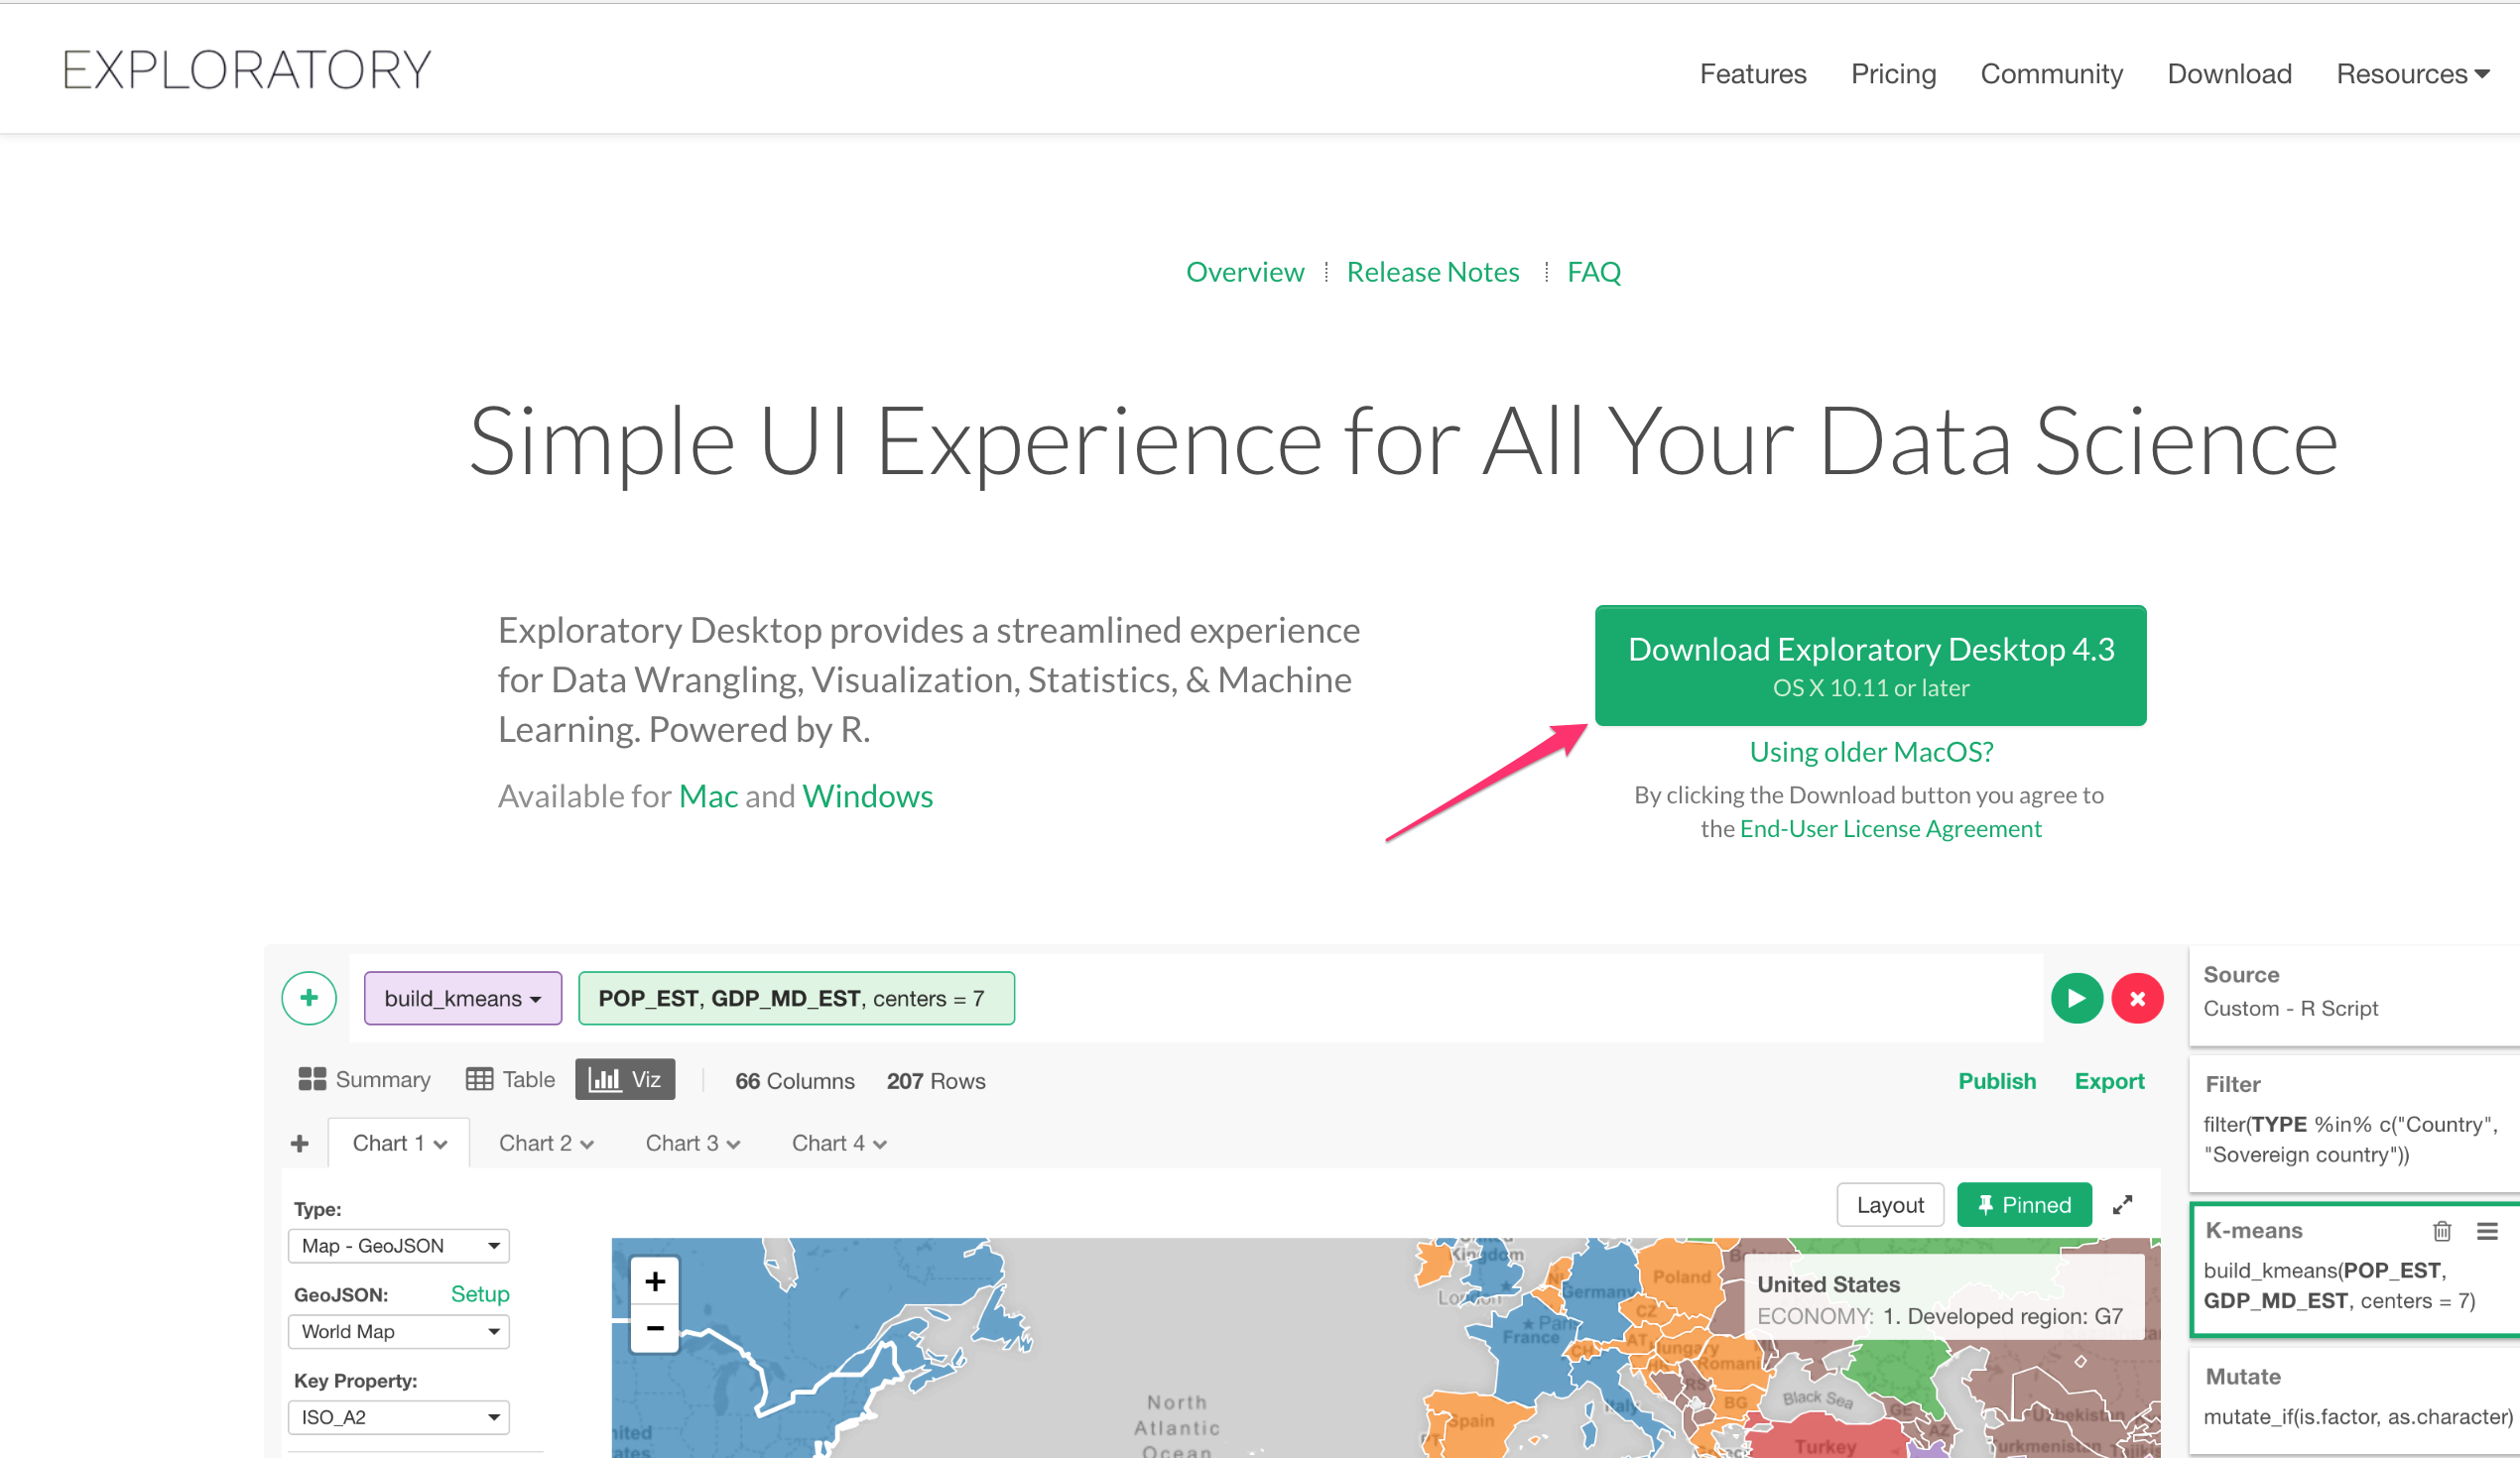Click the Publish link
The height and width of the screenshot is (1458, 2520).
tap(1997, 1081)
